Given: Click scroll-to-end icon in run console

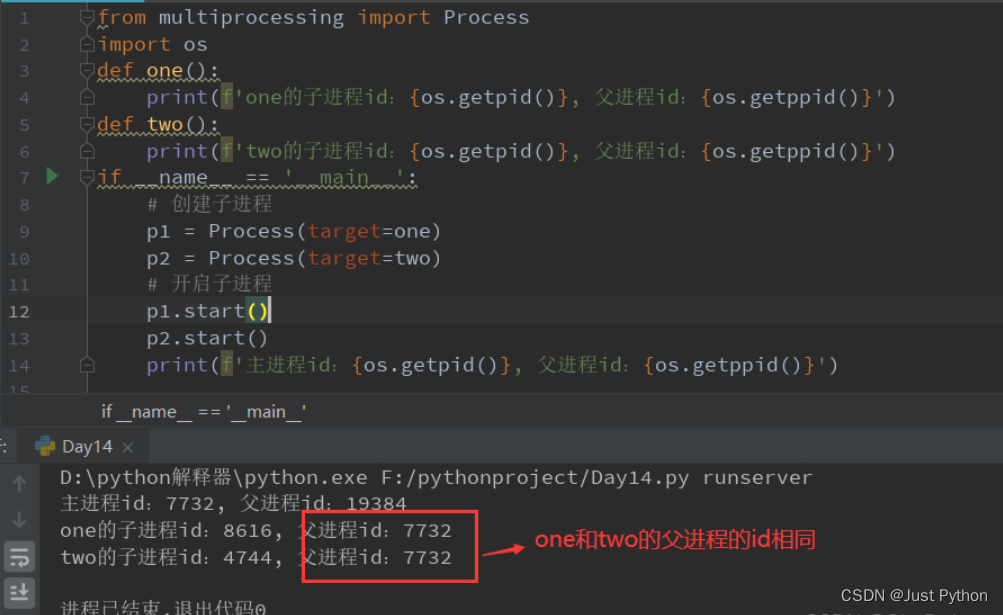Looking at the screenshot, I should (x=19, y=592).
